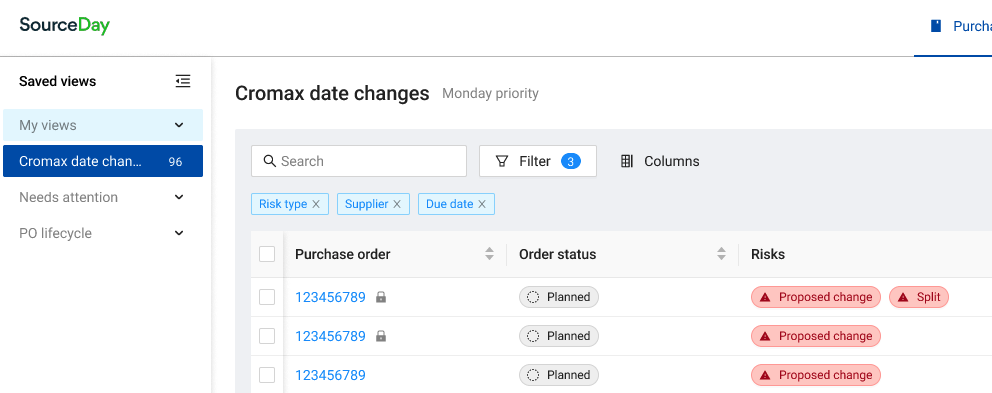Tick the select-all checkbox in table header
This screenshot has width=992, height=393.
pyautogui.click(x=267, y=254)
